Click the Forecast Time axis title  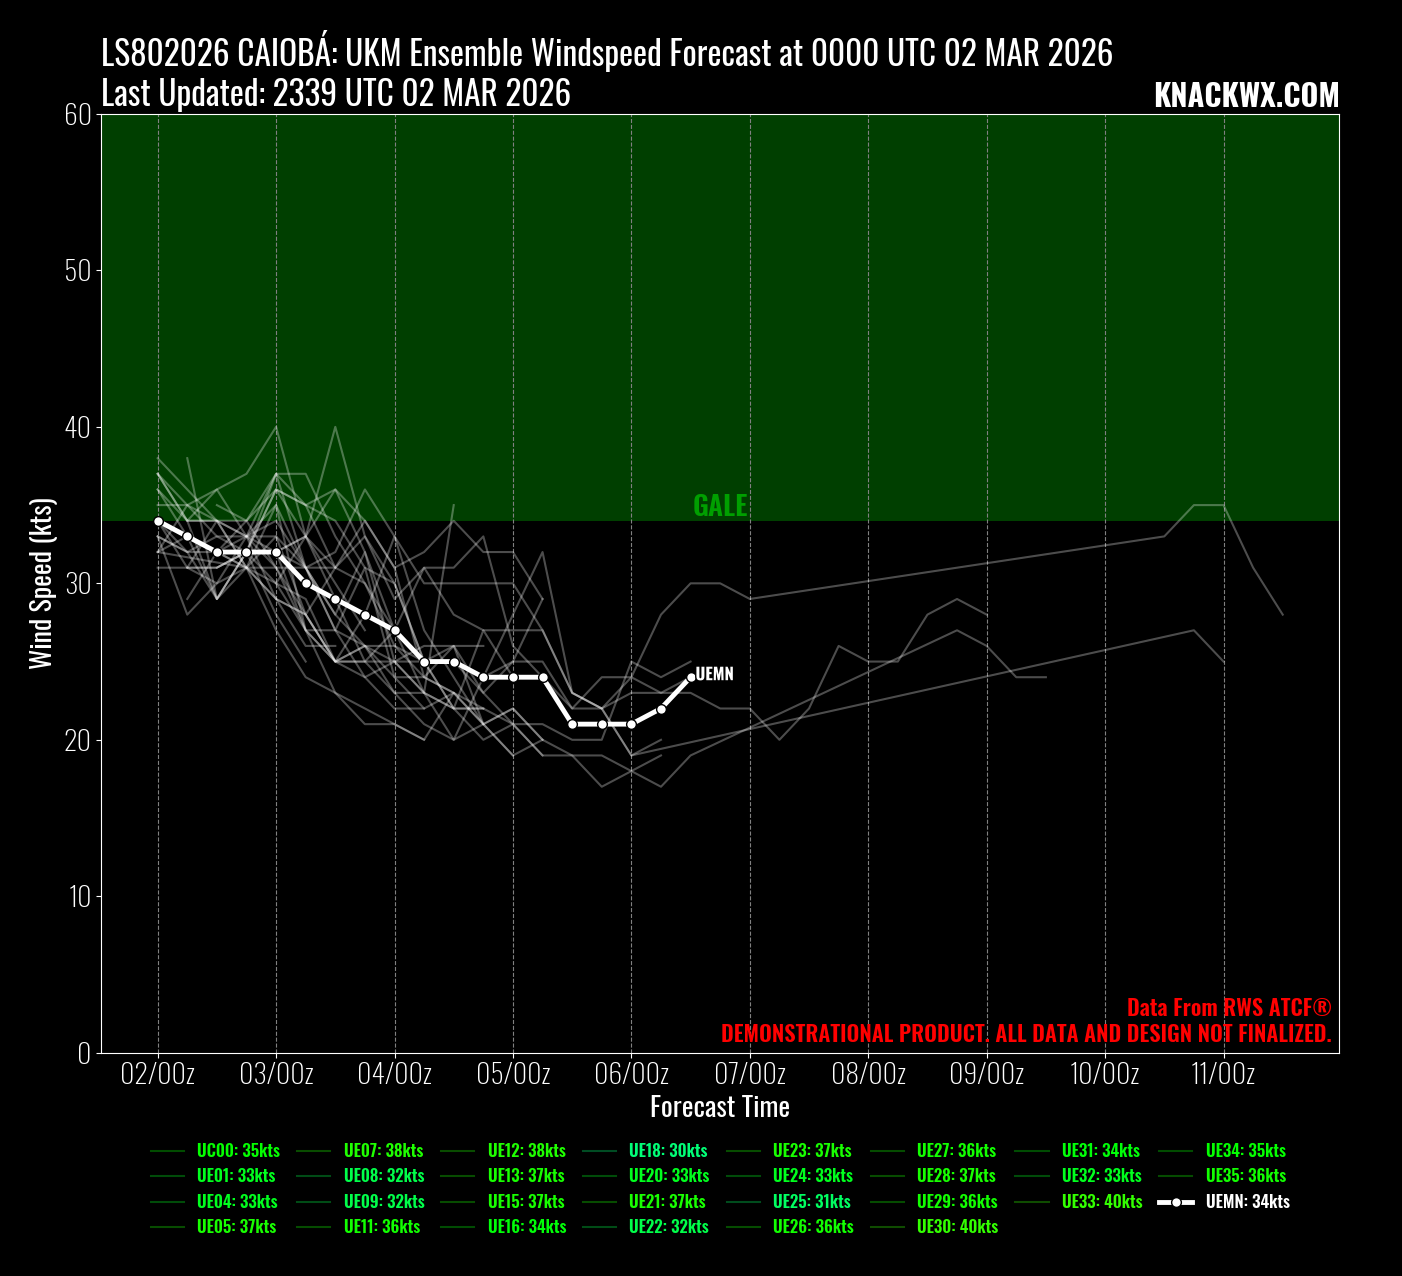719,1107
